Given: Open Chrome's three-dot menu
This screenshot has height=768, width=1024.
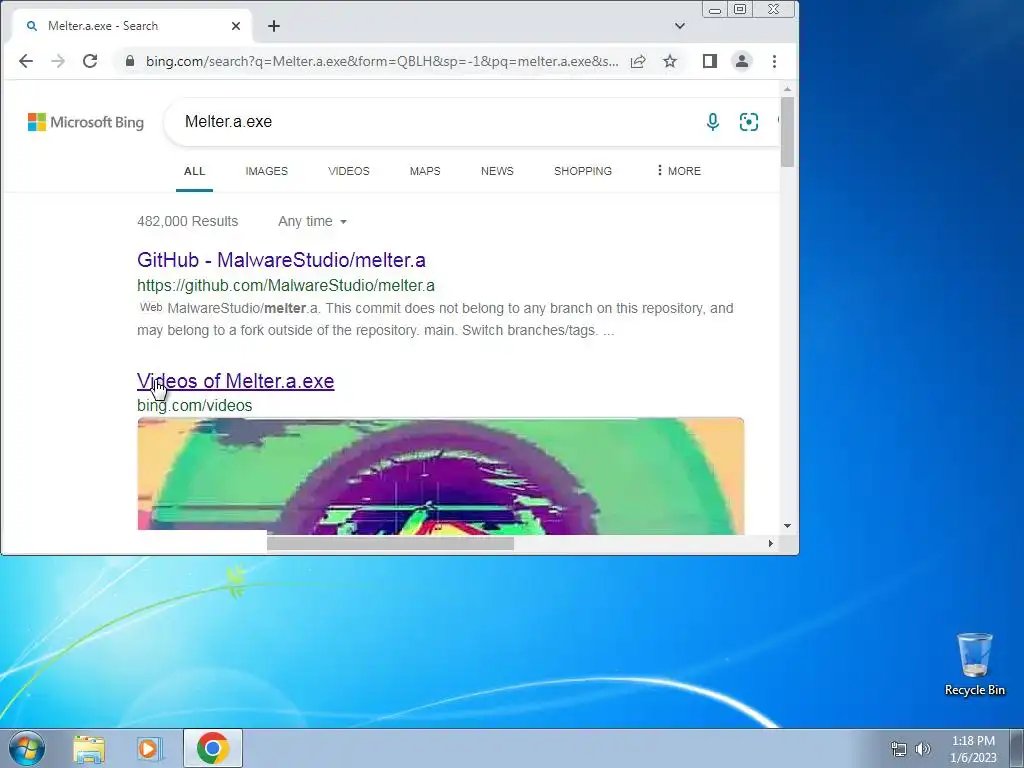Looking at the screenshot, I should point(775,61).
